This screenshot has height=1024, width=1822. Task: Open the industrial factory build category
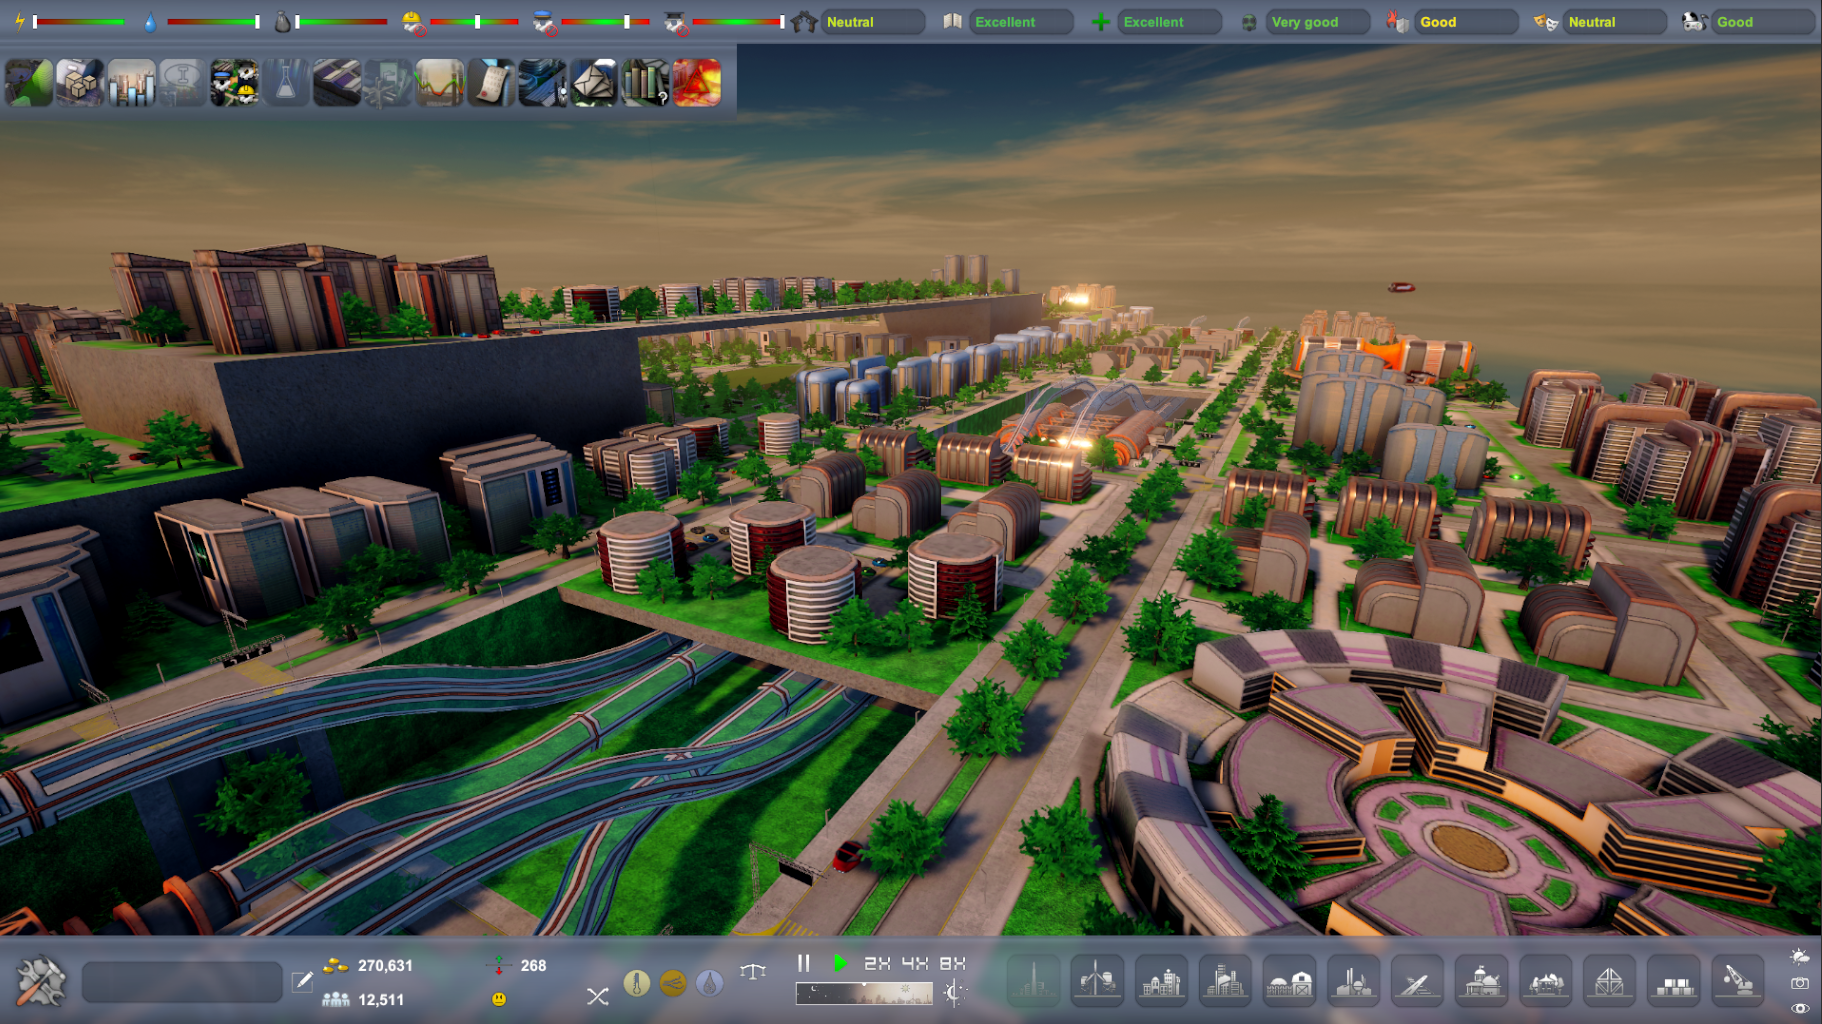tap(1225, 982)
